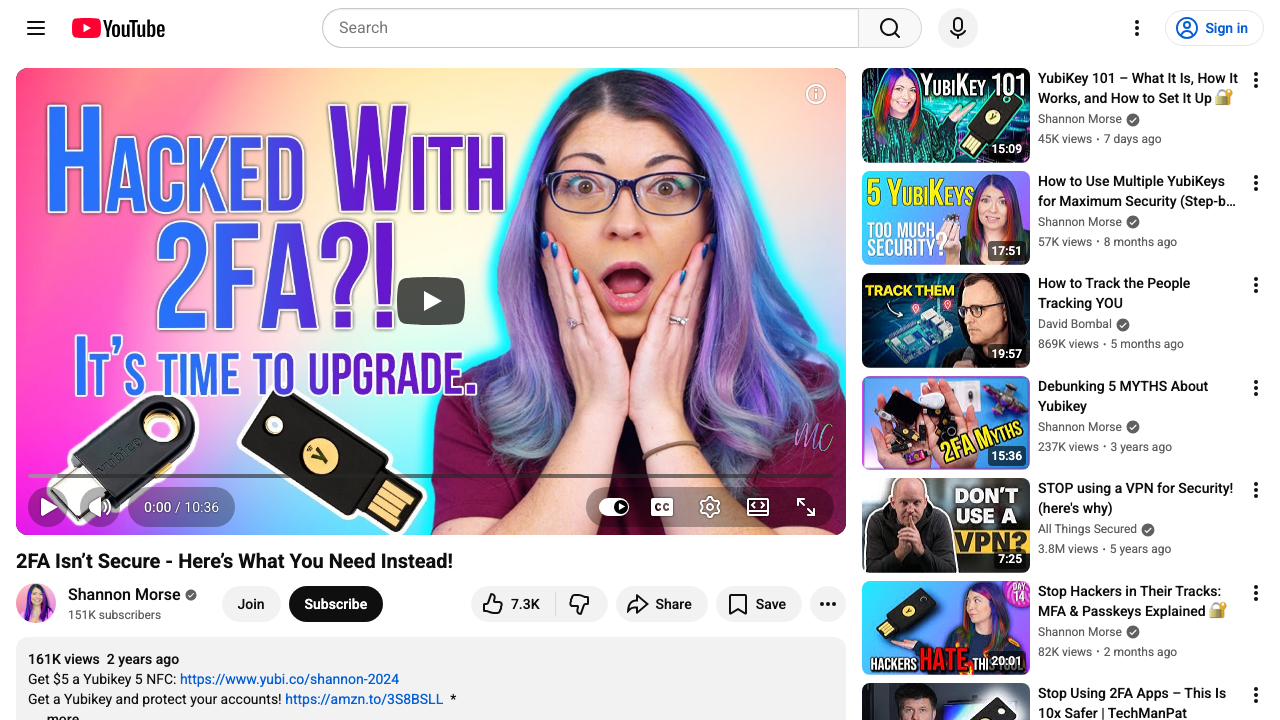Go to YouTube home via logo

pos(118,28)
